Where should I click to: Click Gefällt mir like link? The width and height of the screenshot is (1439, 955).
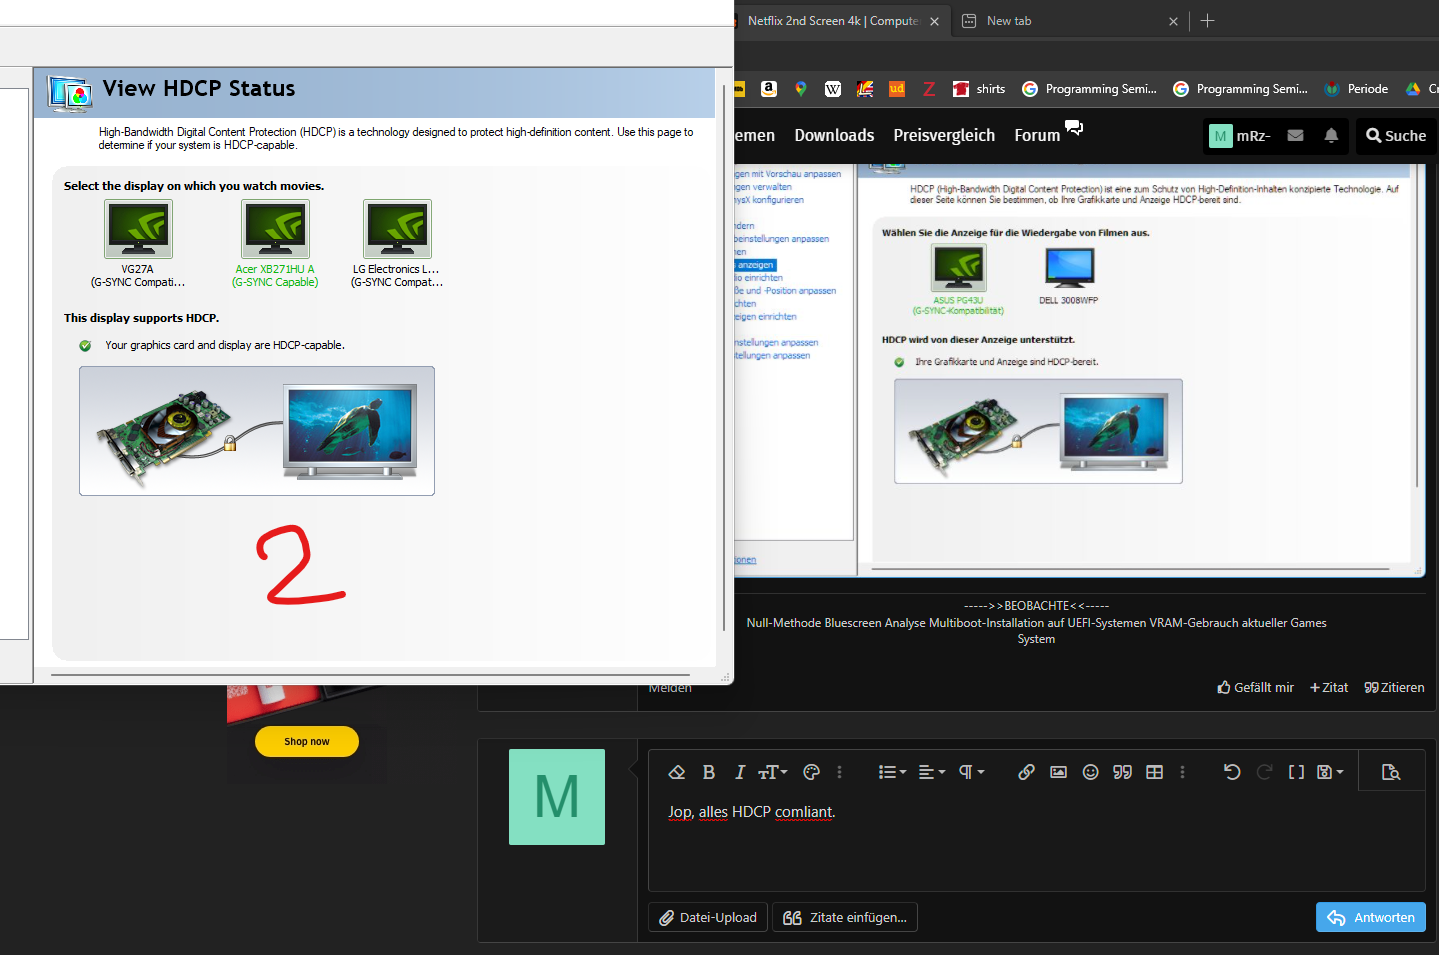[1255, 688]
